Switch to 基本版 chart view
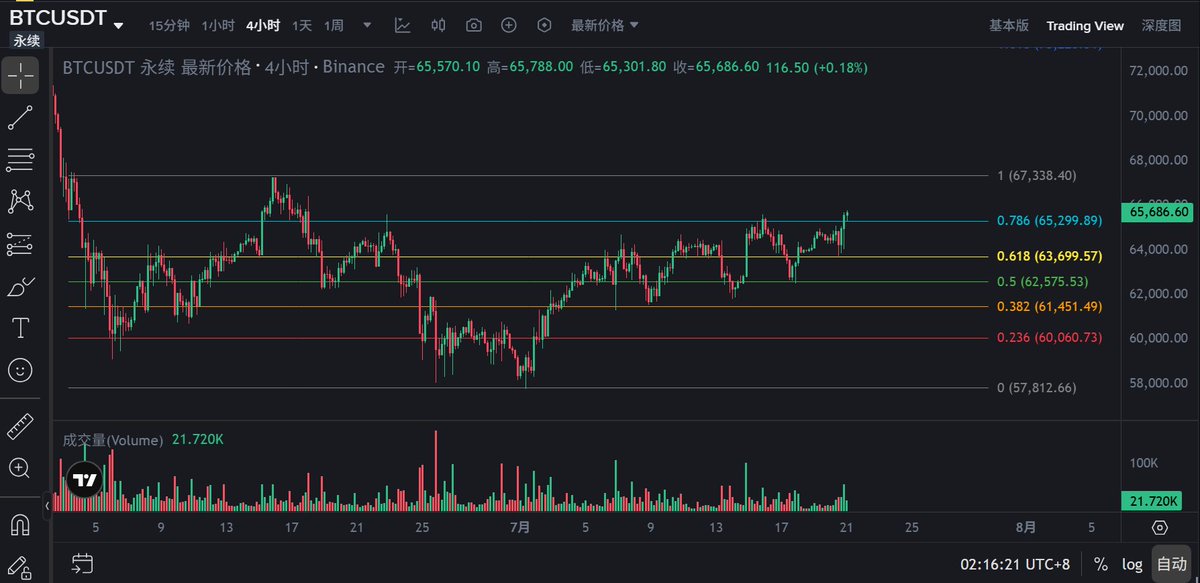The height and width of the screenshot is (583, 1200). click(1008, 26)
